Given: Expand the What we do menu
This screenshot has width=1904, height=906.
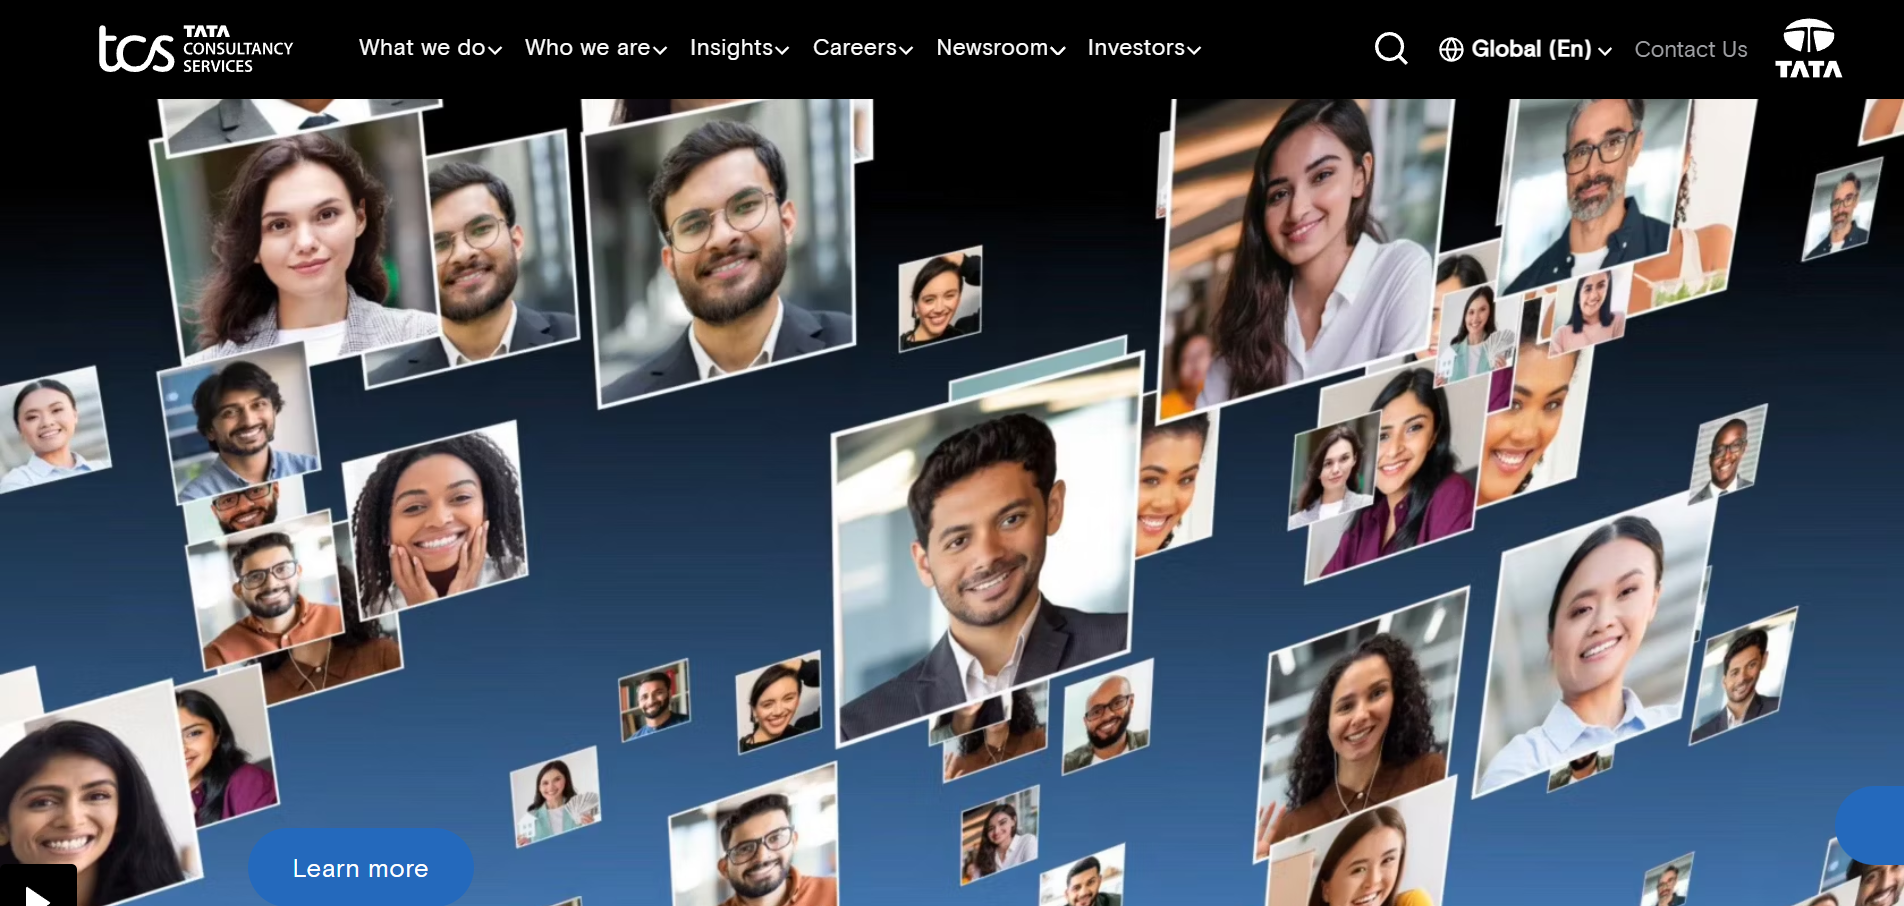Looking at the screenshot, I should point(430,48).
